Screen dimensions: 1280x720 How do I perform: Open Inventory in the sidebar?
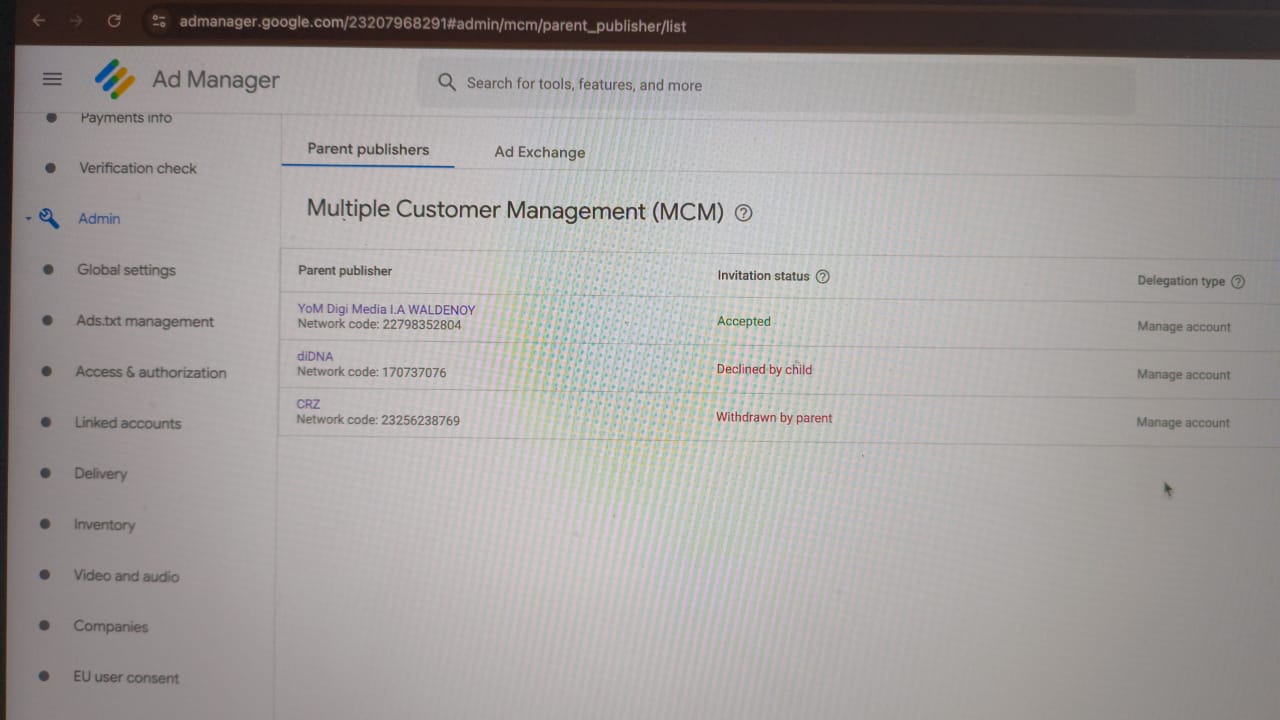[104, 524]
